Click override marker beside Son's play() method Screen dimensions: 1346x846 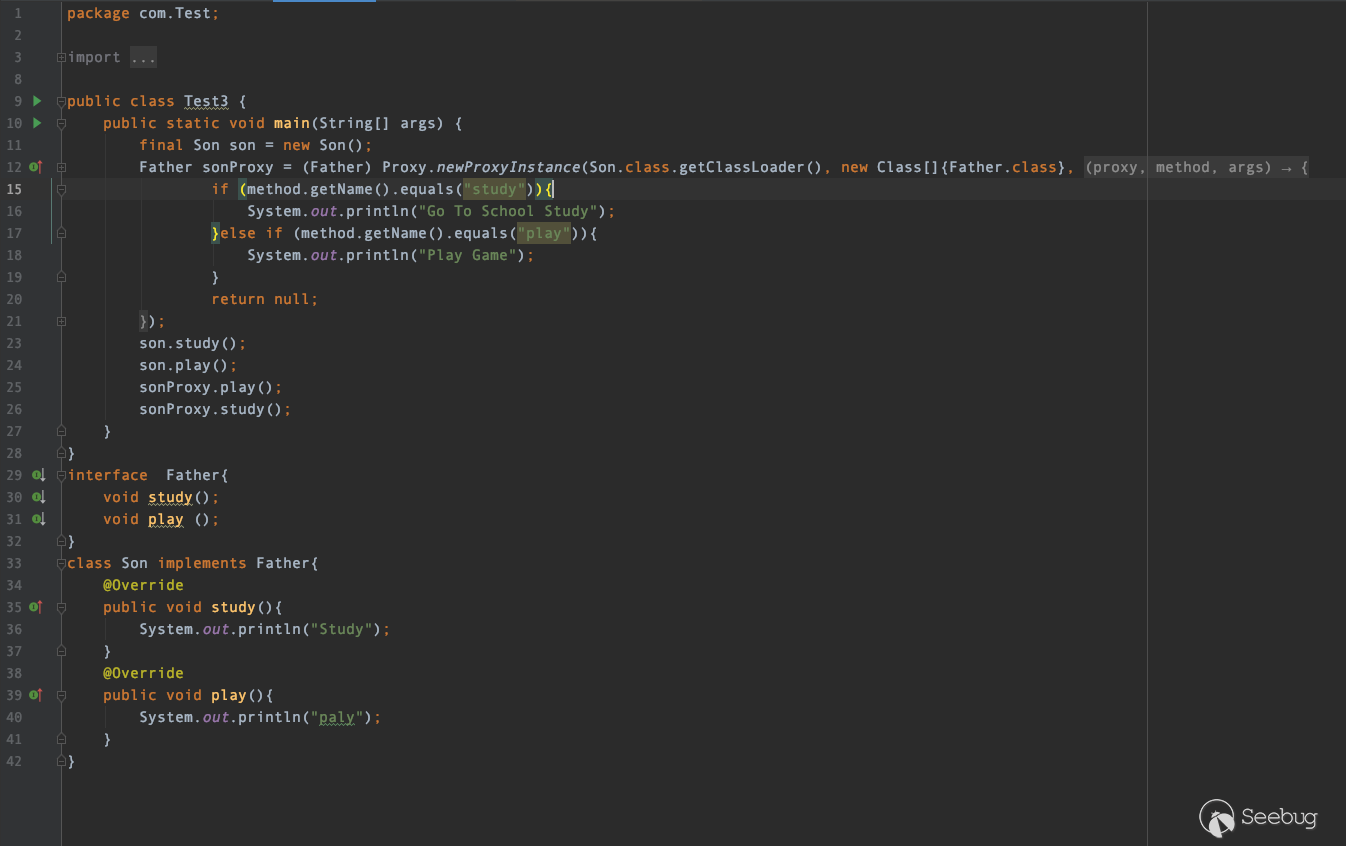(36, 695)
